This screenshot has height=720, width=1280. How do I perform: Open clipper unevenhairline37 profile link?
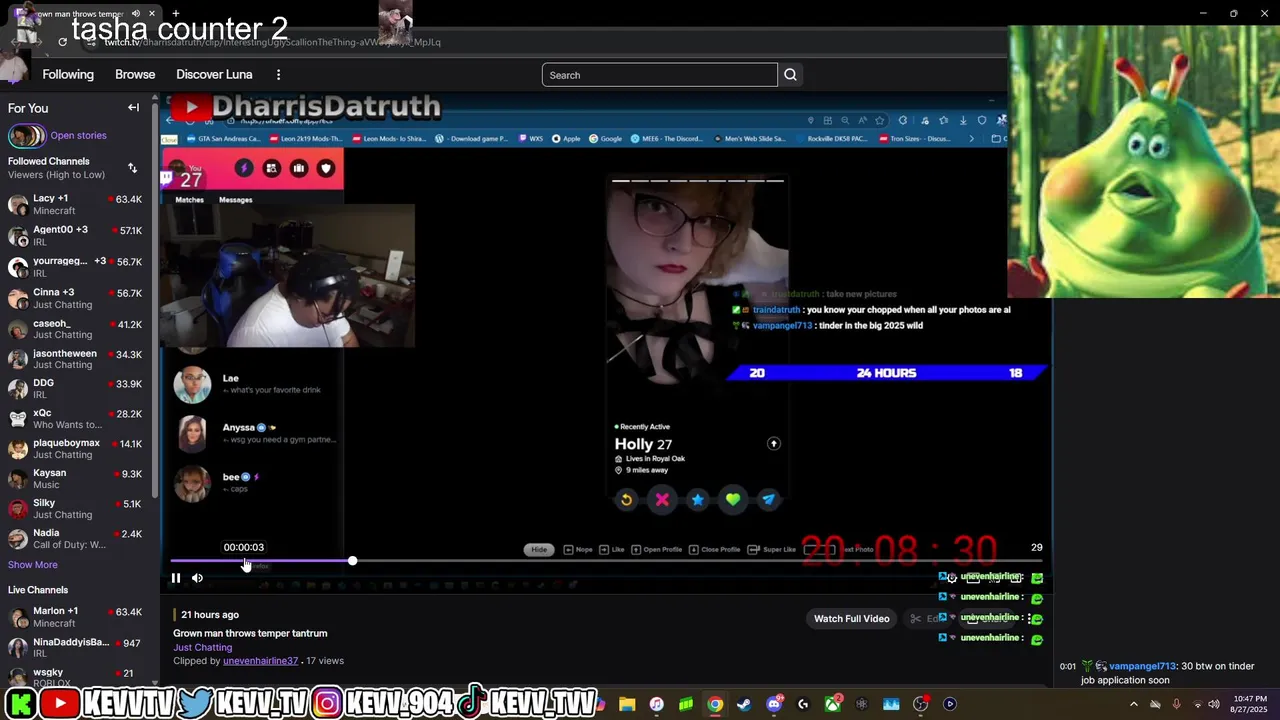pos(260,661)
